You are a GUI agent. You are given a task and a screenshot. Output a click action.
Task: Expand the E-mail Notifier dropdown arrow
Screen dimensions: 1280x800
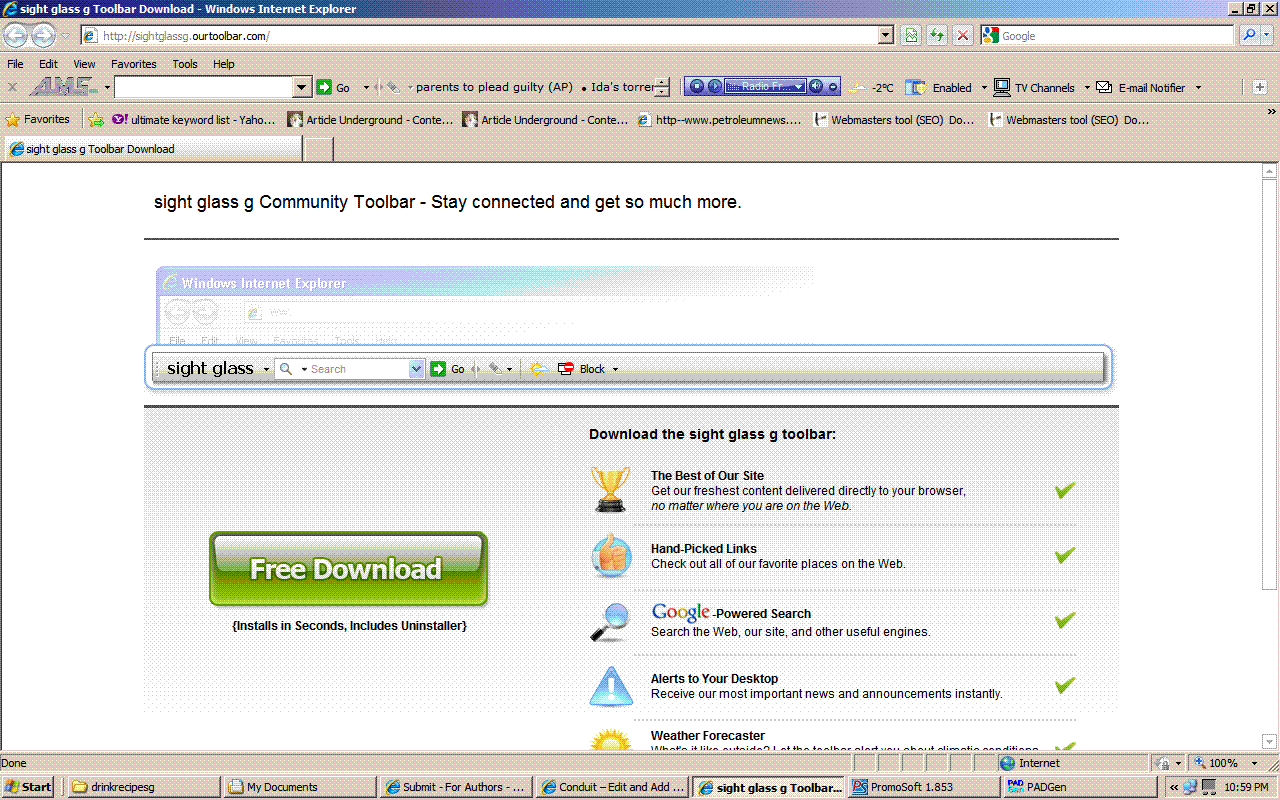1198,88
